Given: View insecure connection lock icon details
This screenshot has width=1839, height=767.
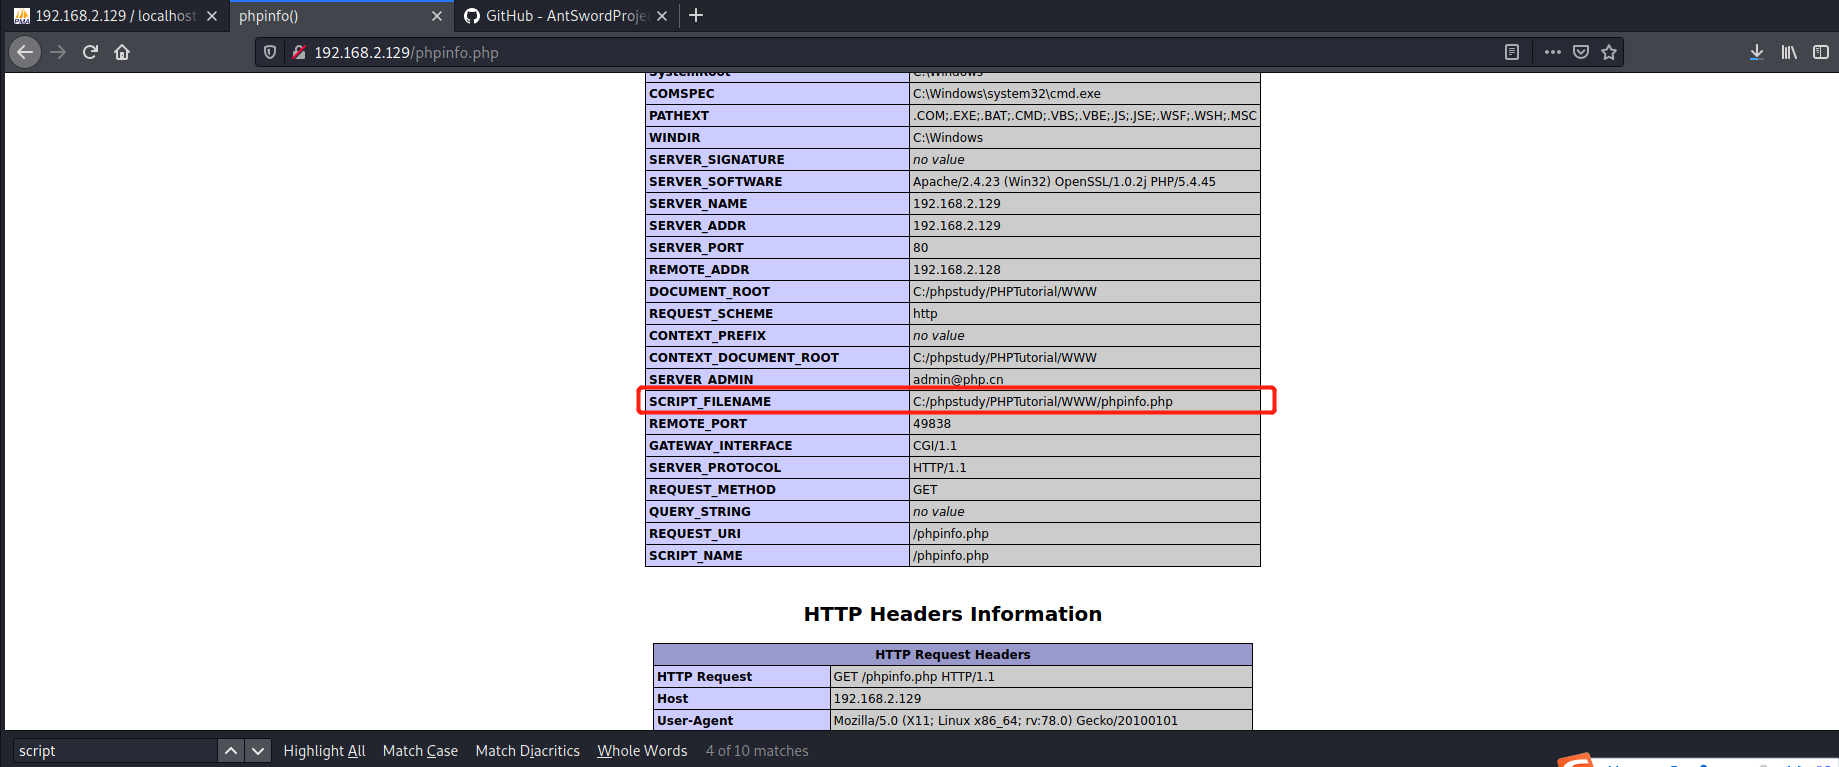Looking at the screenshot, I should (x=298, y=52).
